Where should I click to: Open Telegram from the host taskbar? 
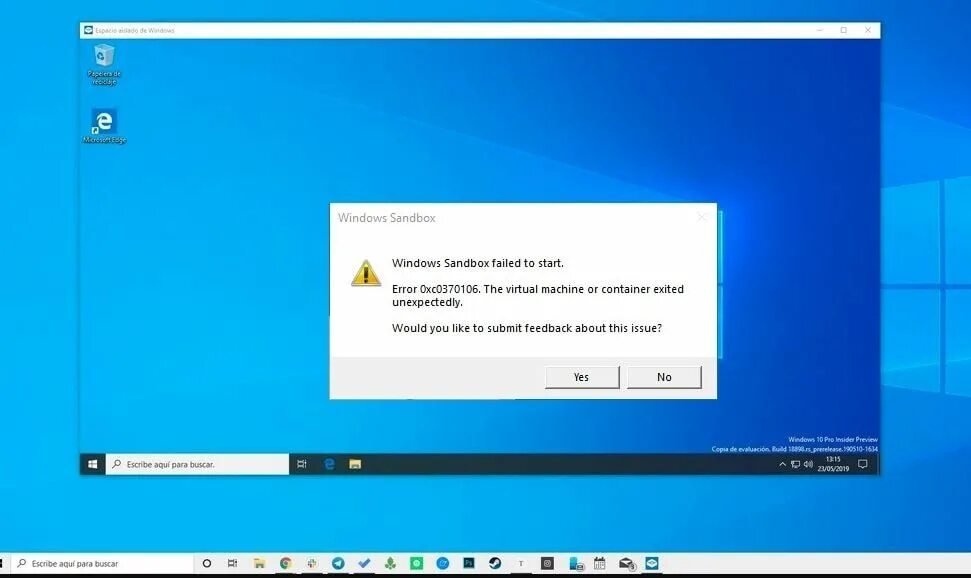coord(338,563)
